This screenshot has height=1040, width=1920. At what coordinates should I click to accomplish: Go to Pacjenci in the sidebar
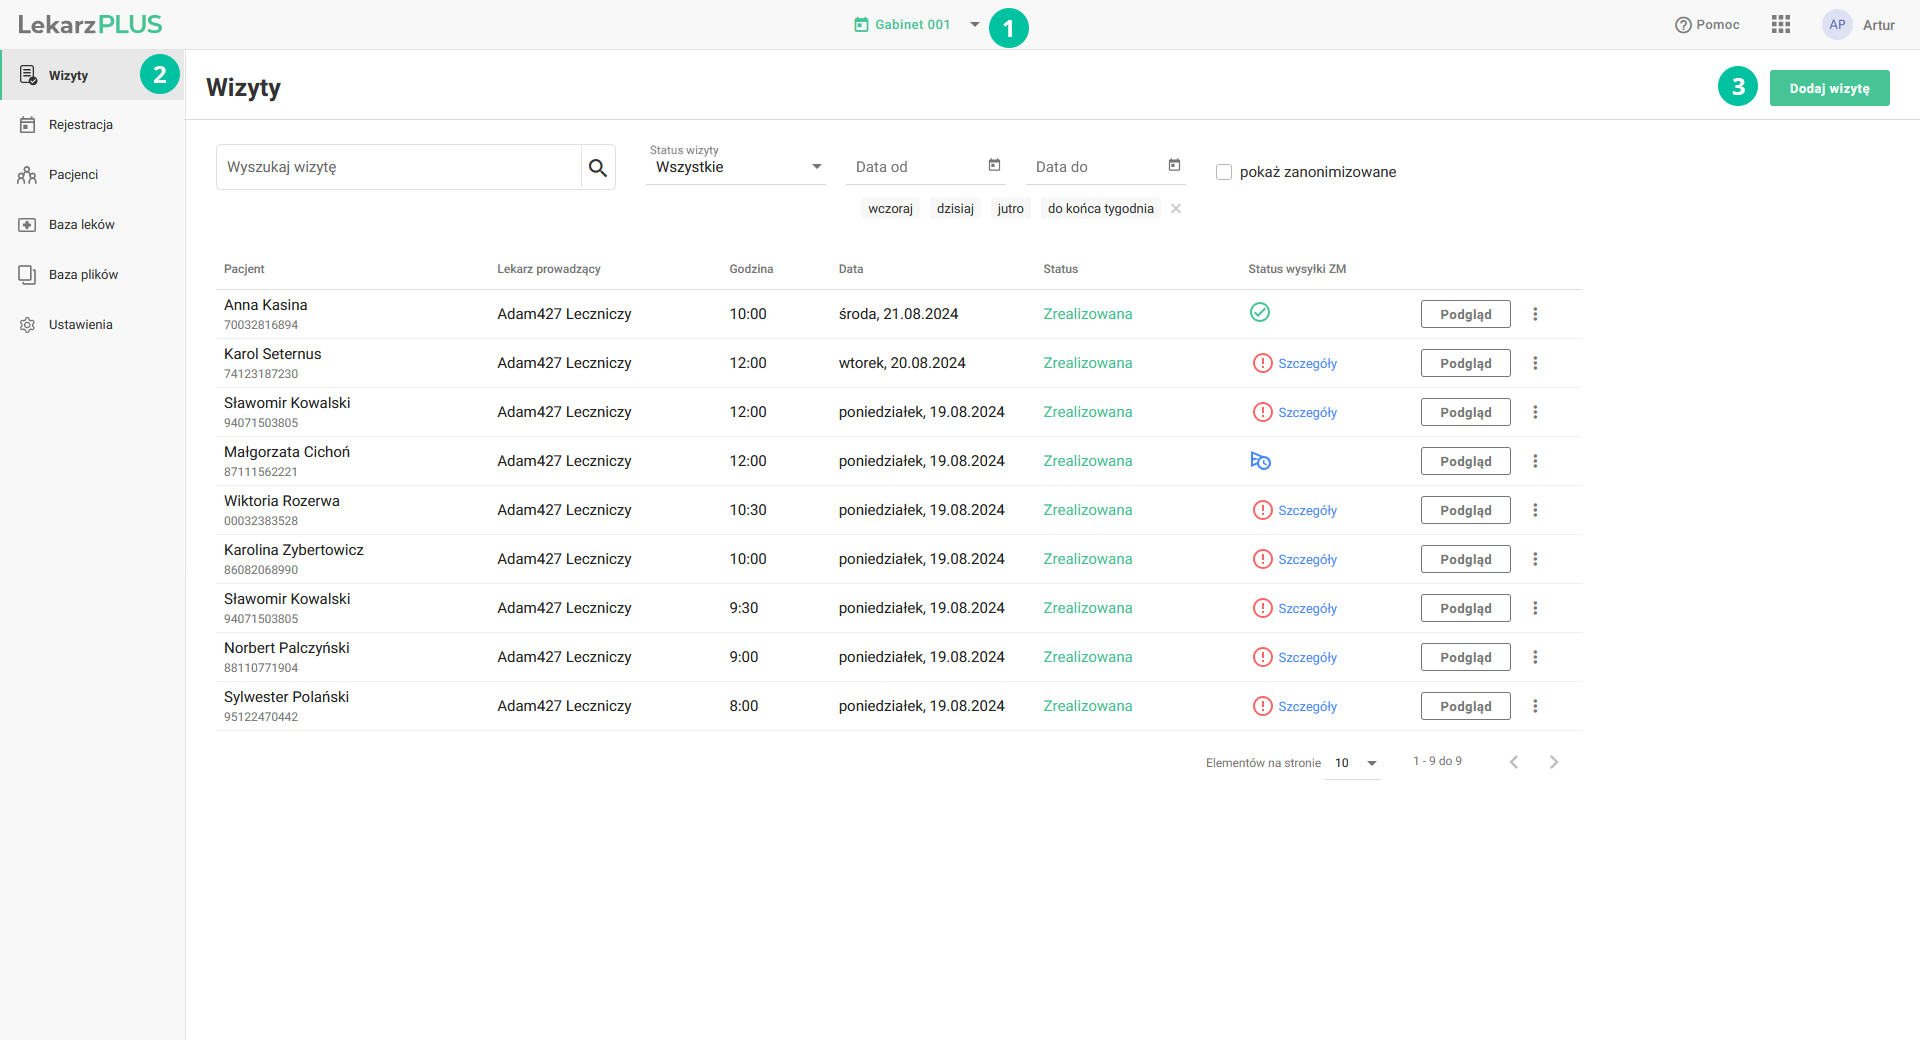tap(73, 175)
